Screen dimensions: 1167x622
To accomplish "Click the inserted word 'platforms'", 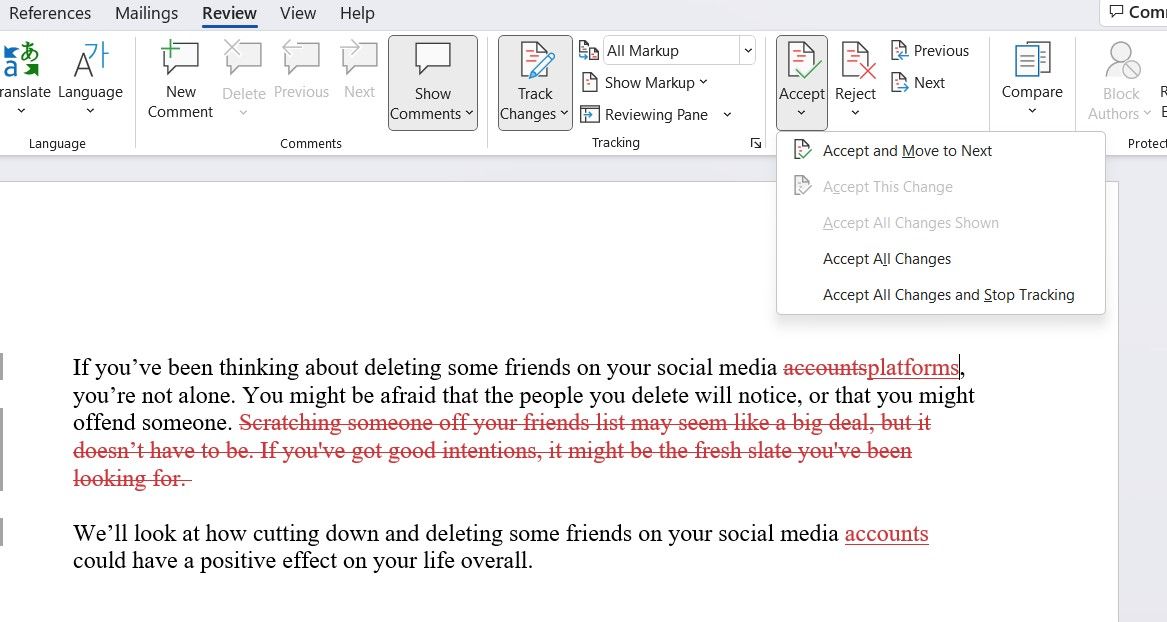I will (x=913, y=368).
